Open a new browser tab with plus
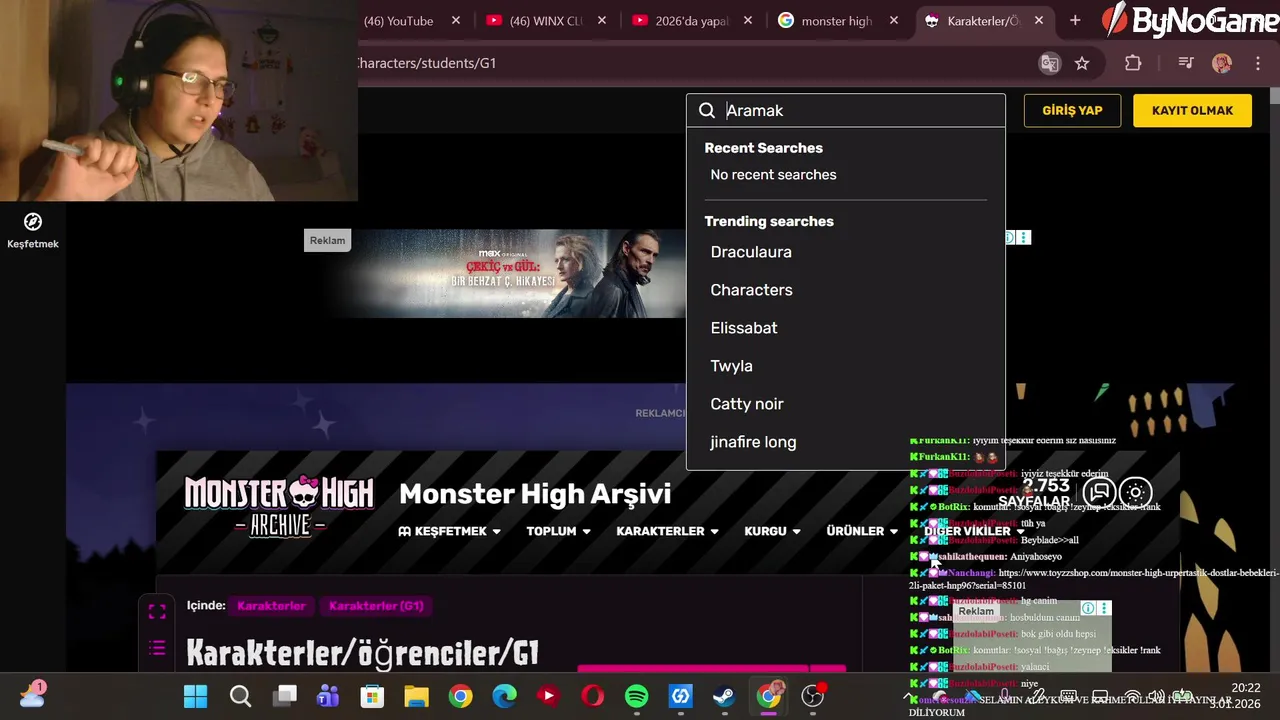 (1075, 20)
